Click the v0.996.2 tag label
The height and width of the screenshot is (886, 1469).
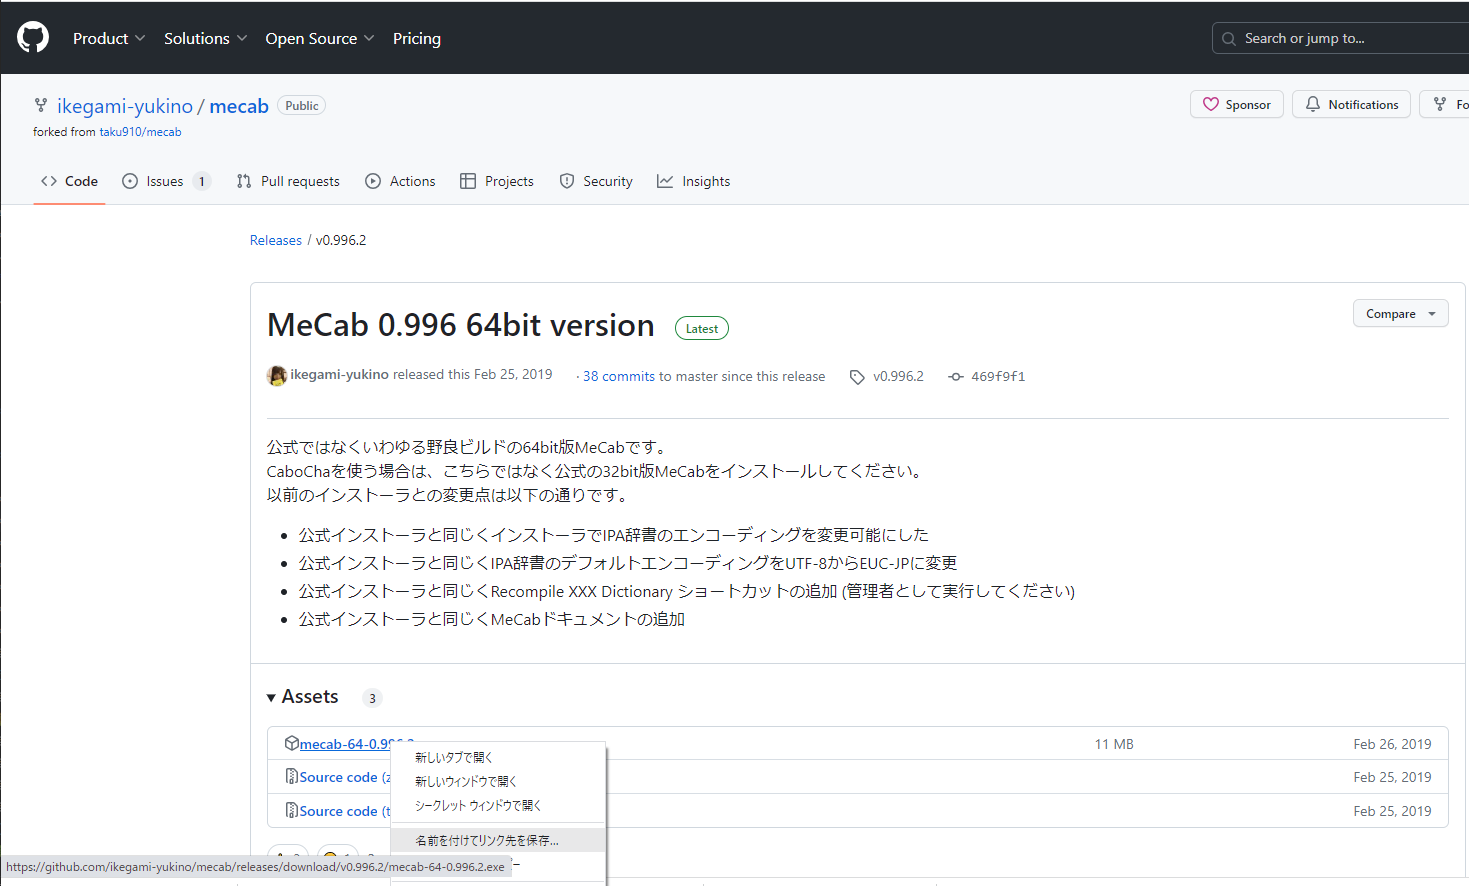coord(898,376)
